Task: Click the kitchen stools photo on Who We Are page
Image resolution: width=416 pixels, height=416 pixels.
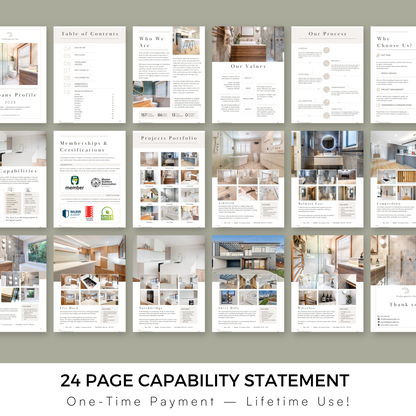Action: pos(186,41)
